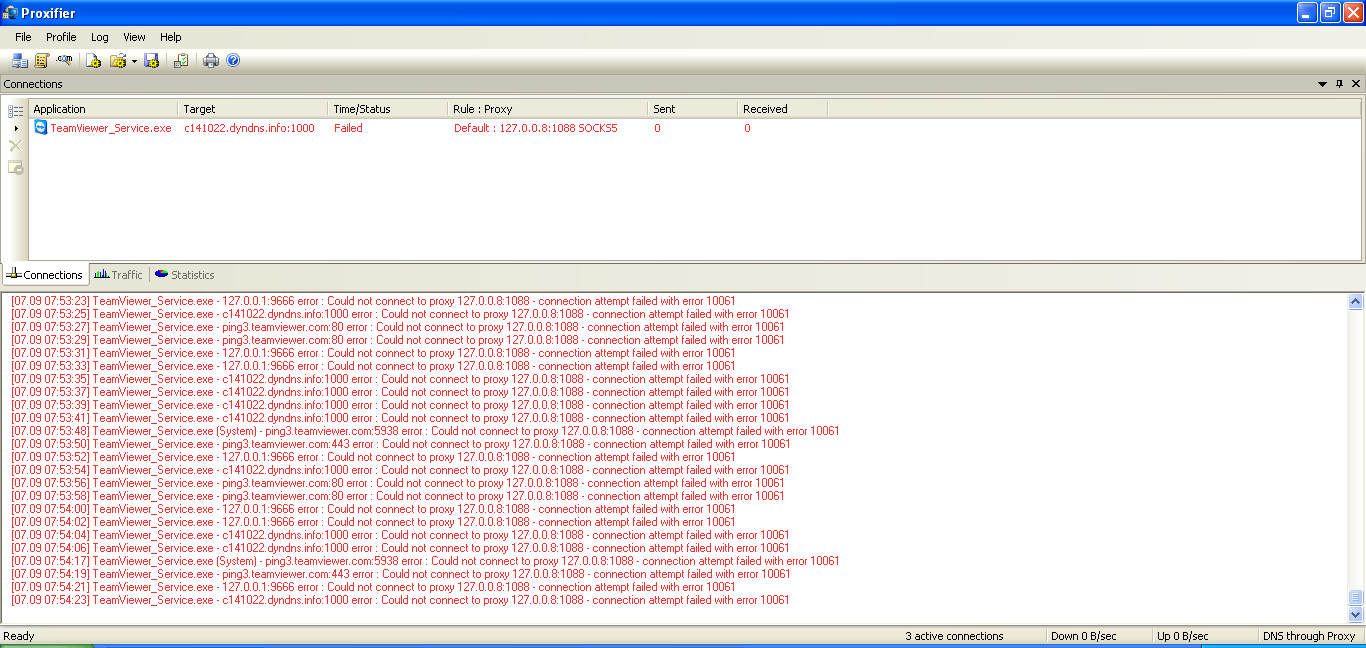Close the Connections panel with X
The width and height of the screenshot is (1366, 648).
coord(1356,84)
